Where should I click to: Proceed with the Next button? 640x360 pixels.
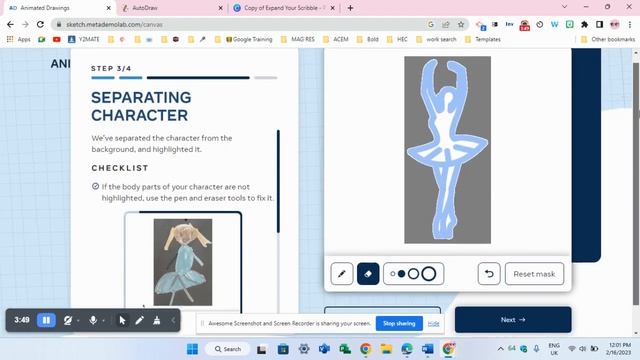pyautogui.click(x=513, y=320)
